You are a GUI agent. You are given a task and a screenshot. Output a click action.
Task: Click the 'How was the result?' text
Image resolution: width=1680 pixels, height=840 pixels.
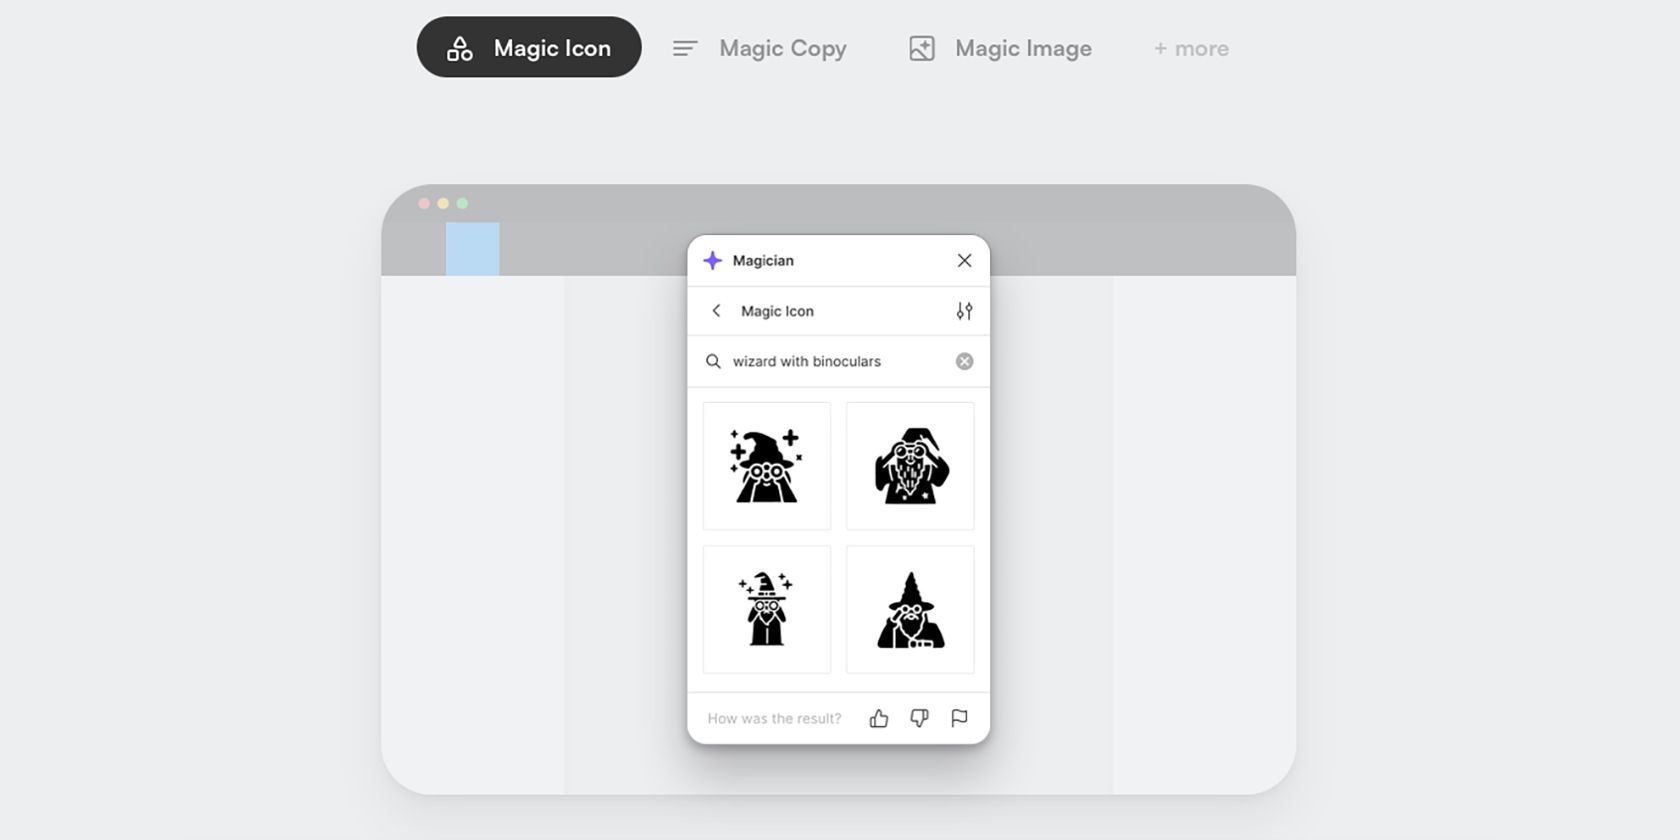click(774, 718)
